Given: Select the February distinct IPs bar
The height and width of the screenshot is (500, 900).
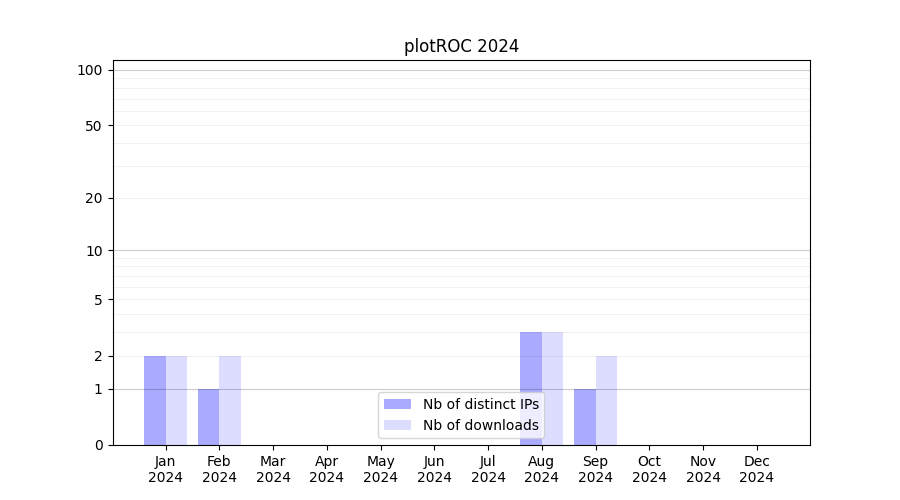Looking at the screenshot, I should [x=208, y=417].
